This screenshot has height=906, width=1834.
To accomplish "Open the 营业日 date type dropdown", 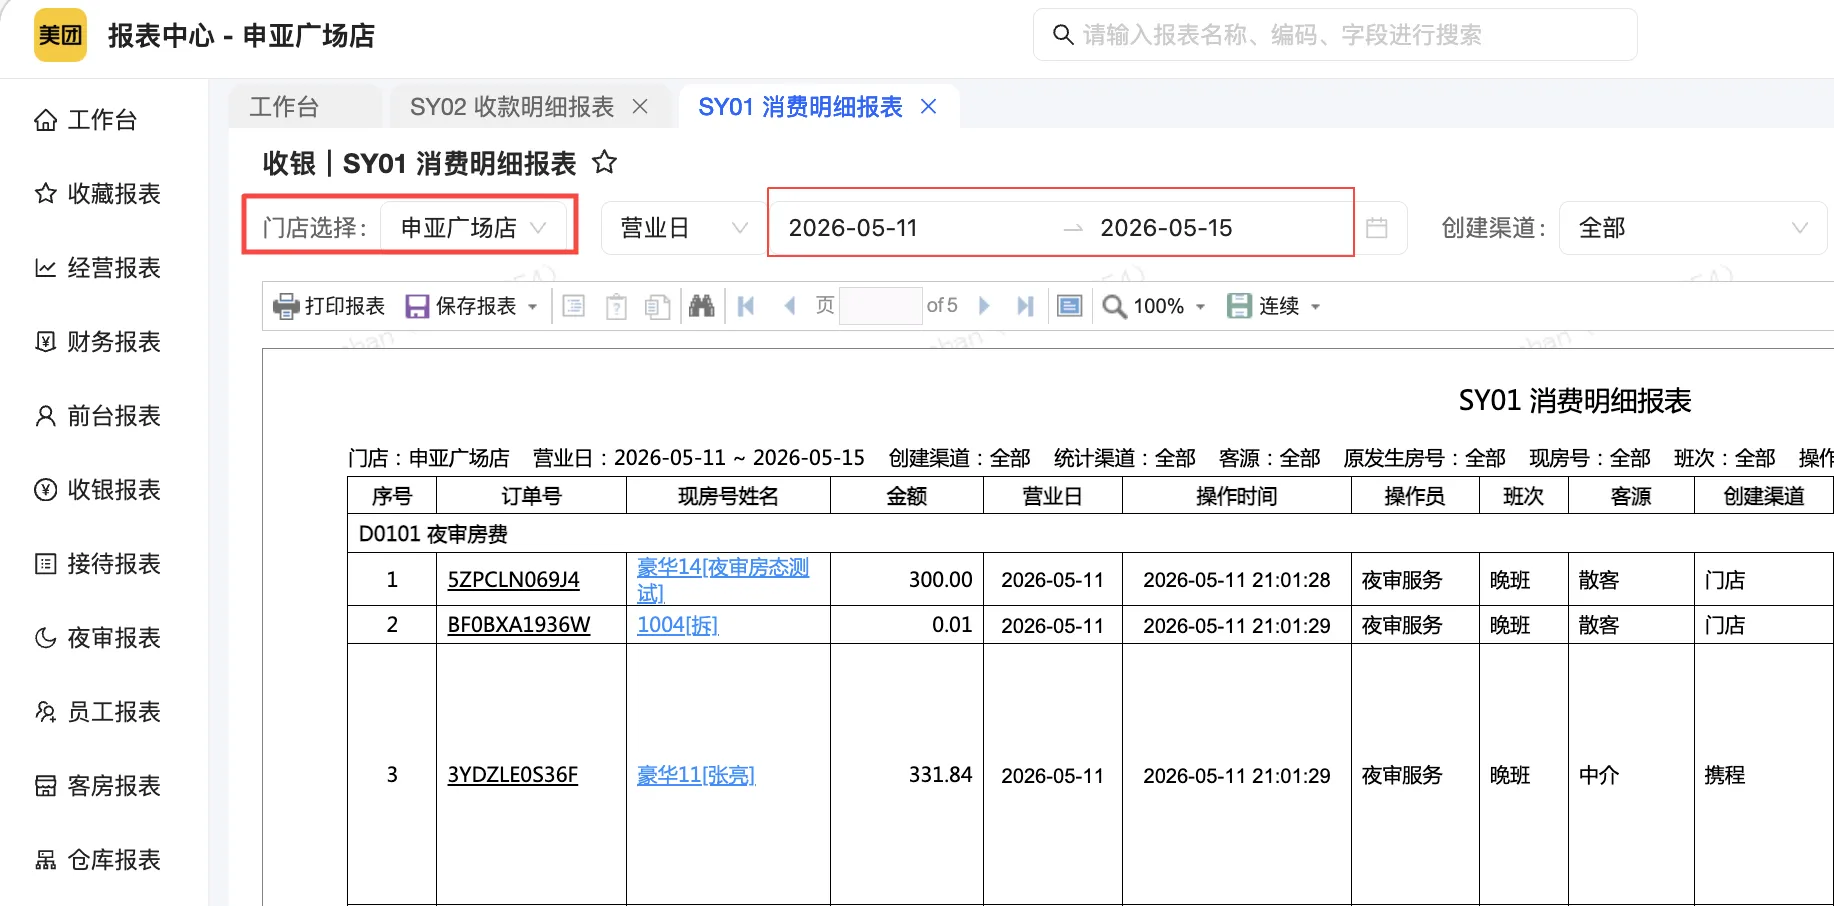I will click(684, 228).
